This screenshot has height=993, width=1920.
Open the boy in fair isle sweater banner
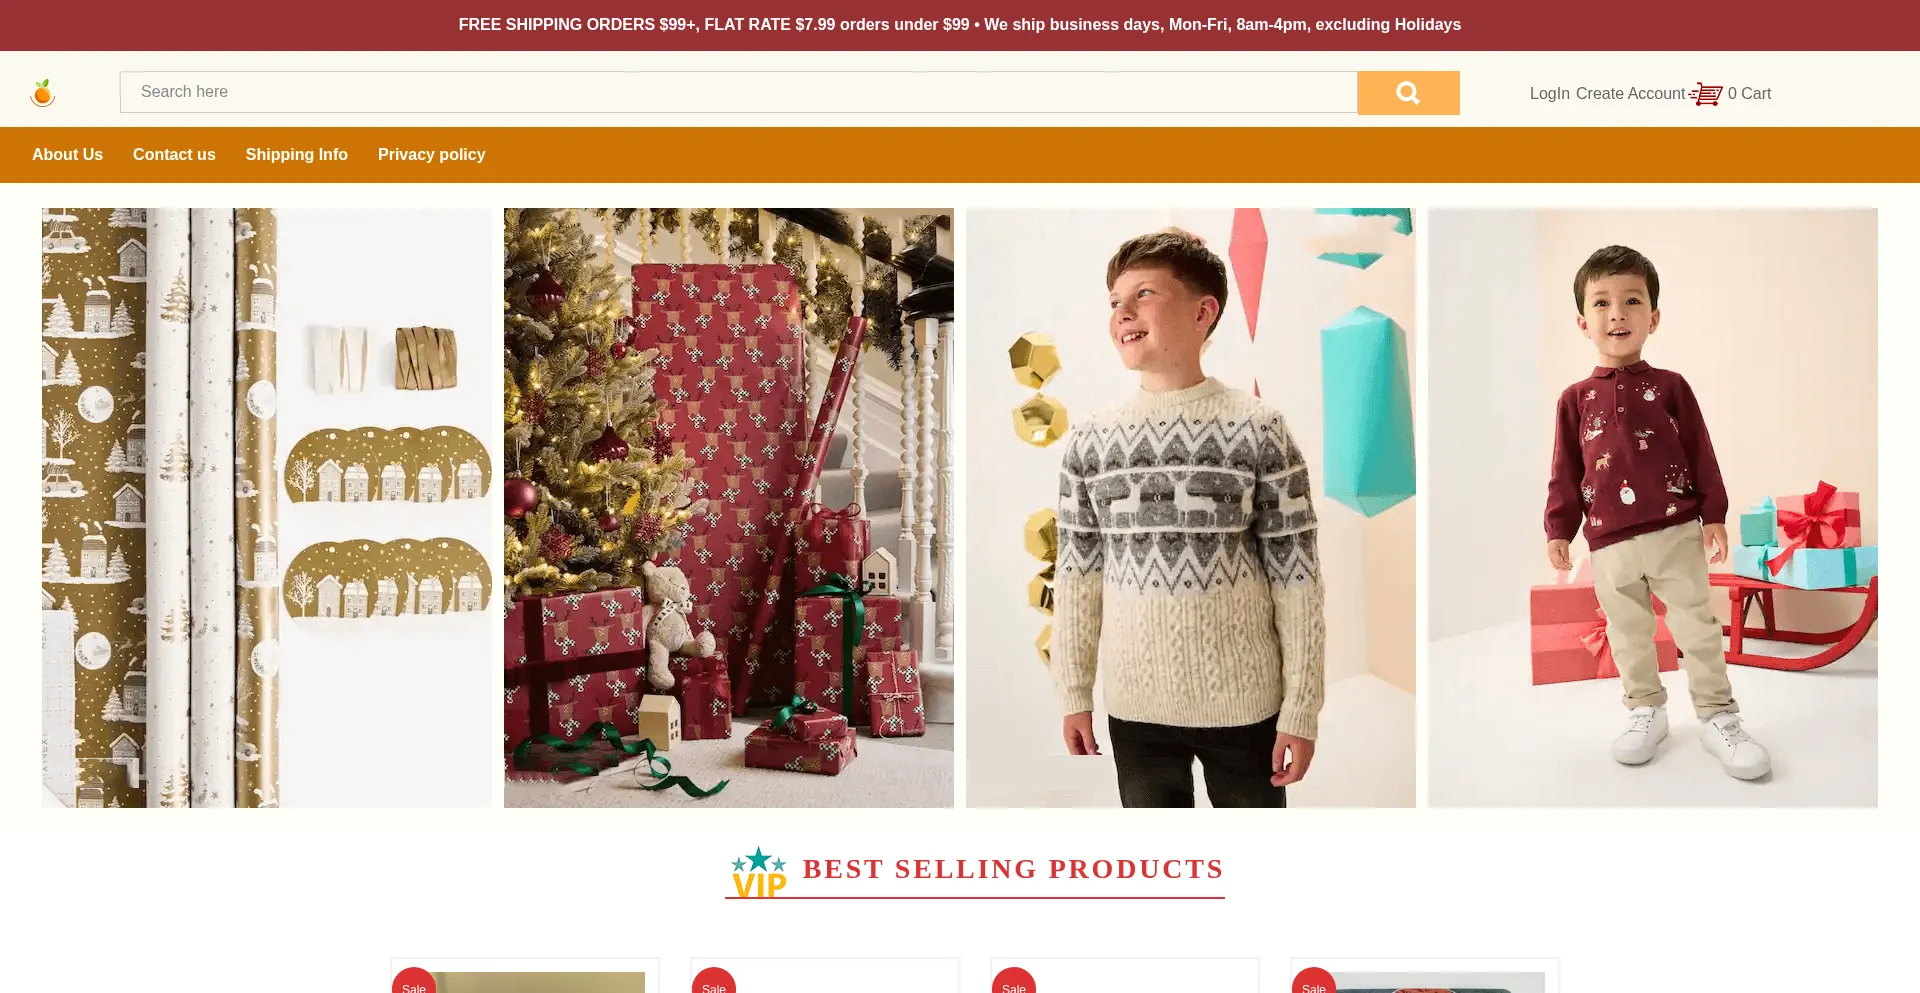tap(1191, 508)
